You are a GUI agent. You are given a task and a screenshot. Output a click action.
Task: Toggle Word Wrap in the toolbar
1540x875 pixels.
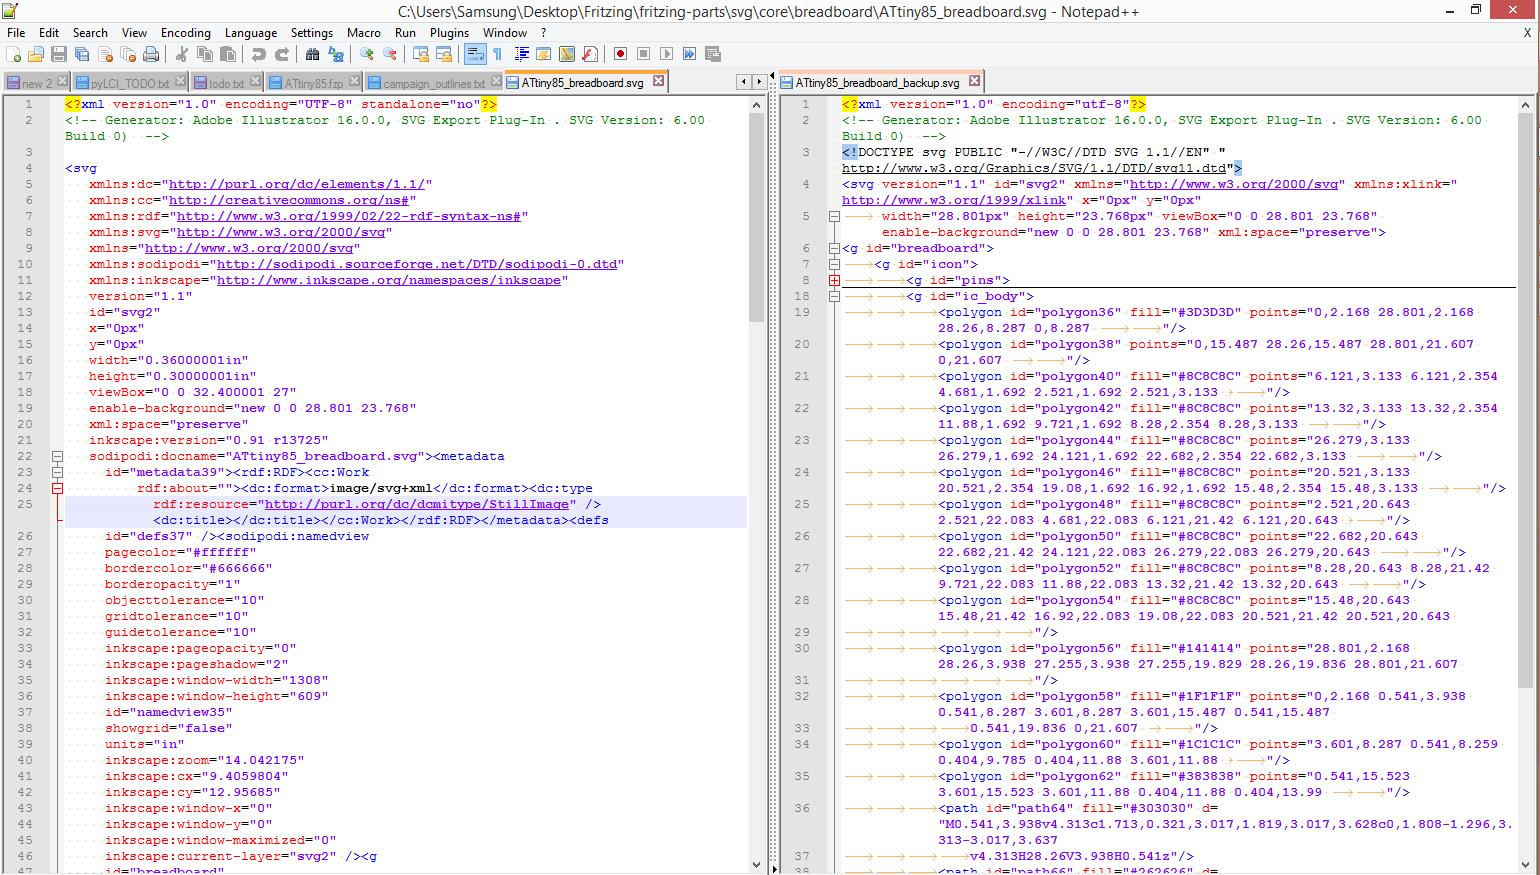(x=475, y=54)
